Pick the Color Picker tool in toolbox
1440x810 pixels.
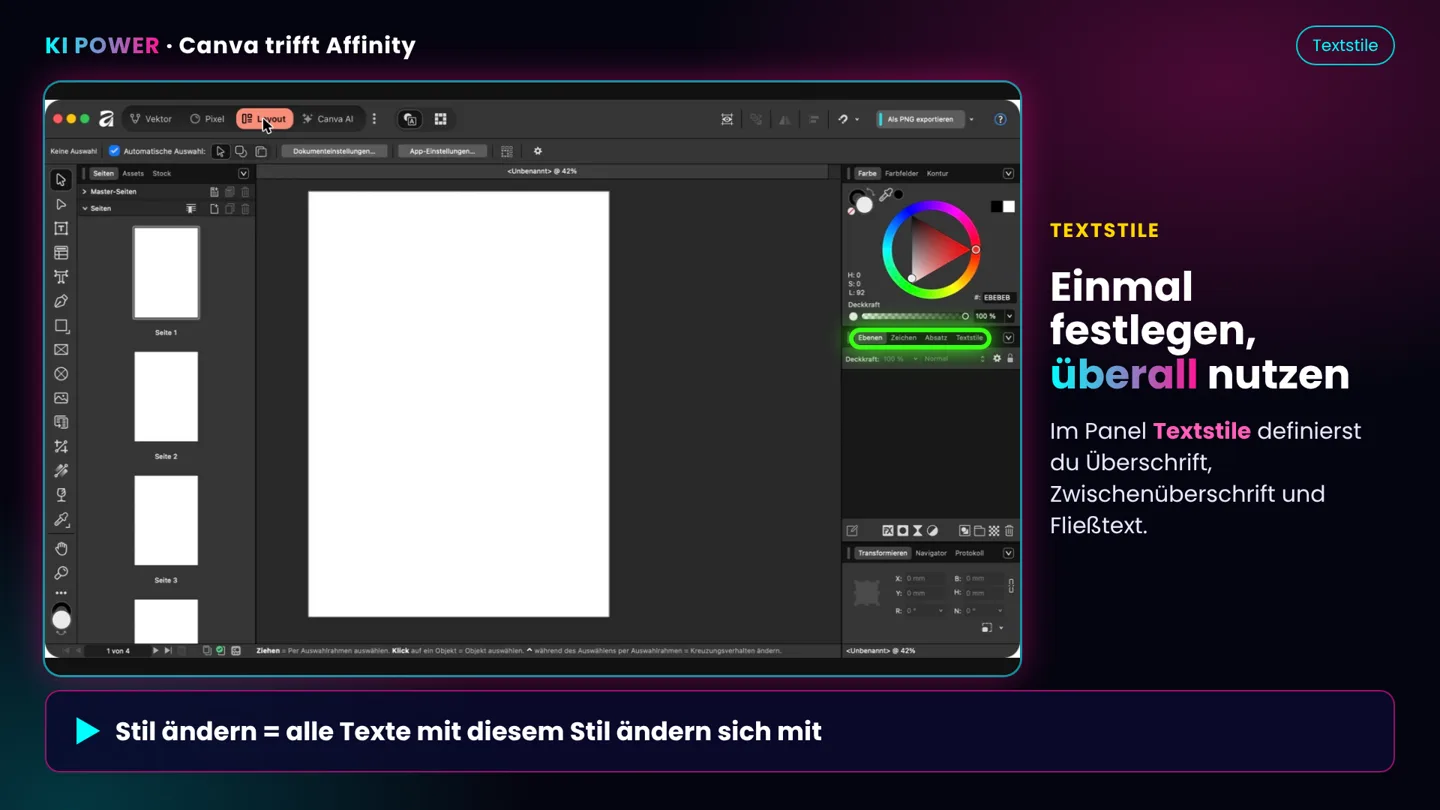[61, 520]
